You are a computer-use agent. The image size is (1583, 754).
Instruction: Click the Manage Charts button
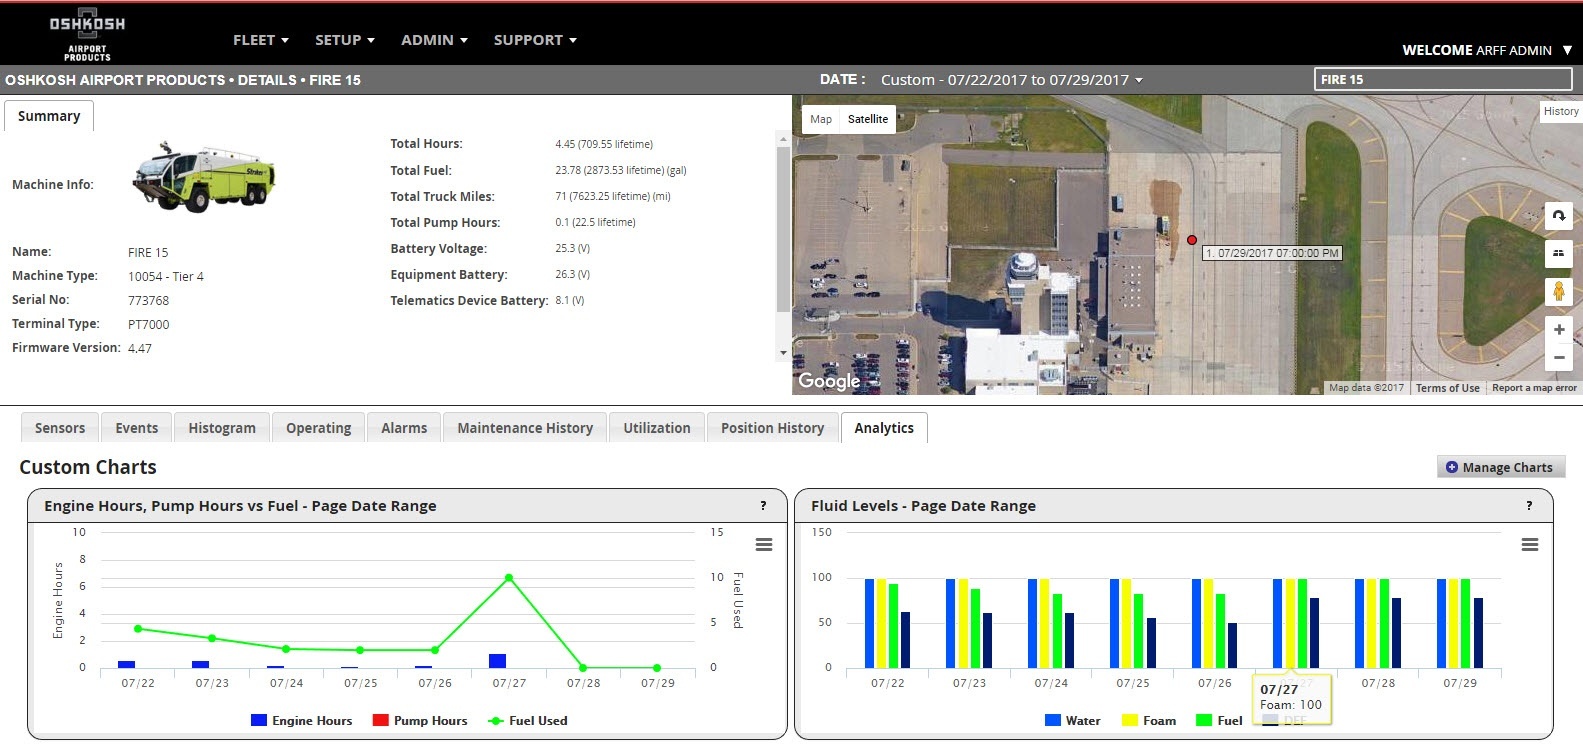[x=1499, y=467]
